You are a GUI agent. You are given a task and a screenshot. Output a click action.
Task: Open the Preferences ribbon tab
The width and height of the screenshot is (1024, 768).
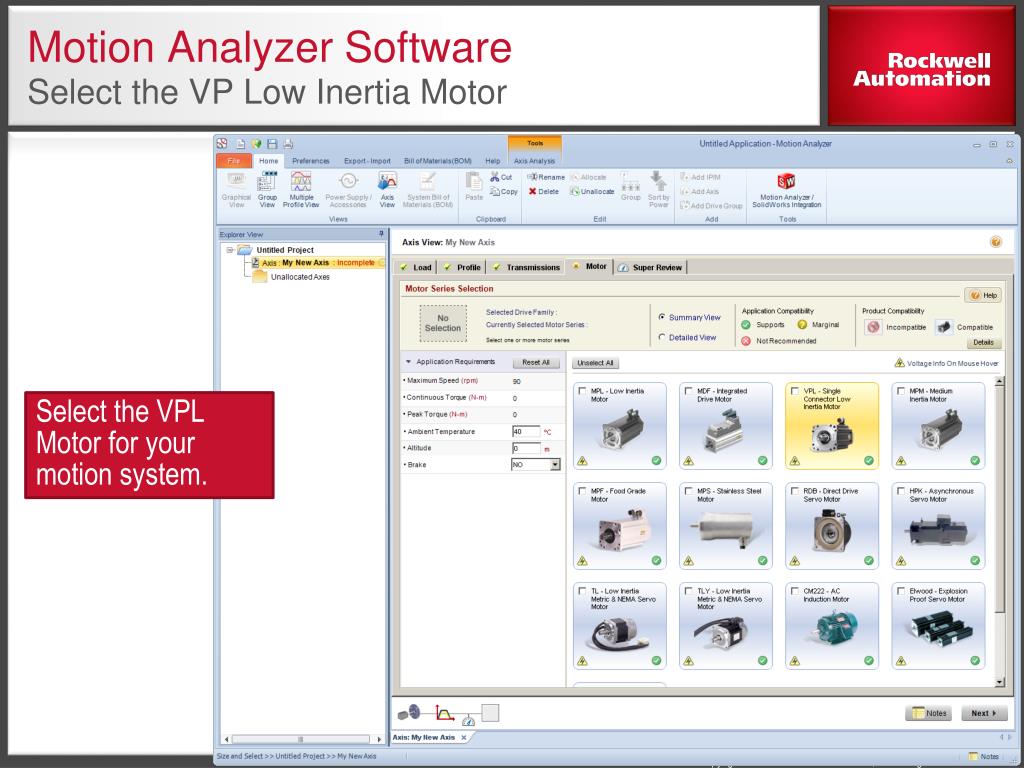point(311,161)
